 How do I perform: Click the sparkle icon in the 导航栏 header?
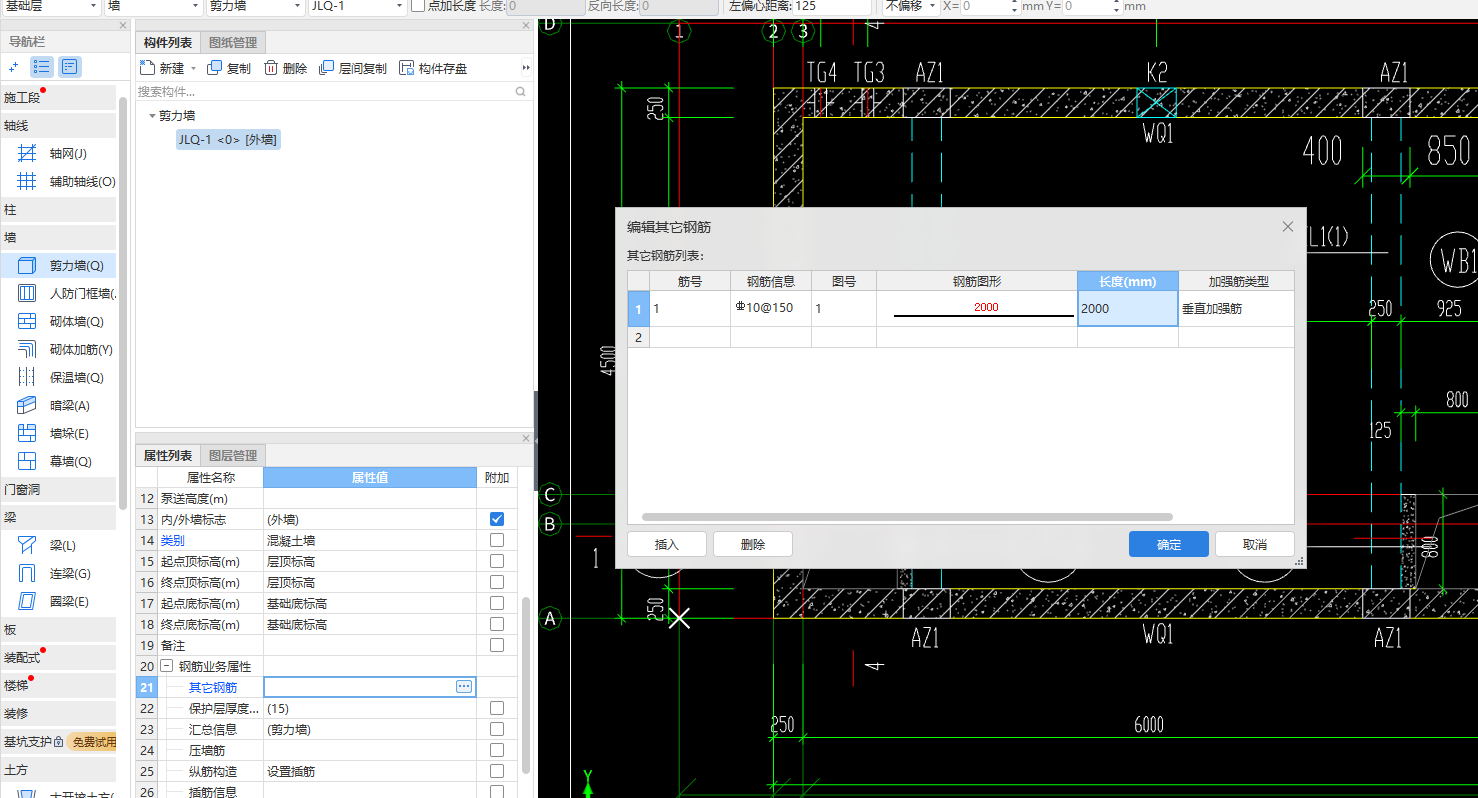[13, 68]
